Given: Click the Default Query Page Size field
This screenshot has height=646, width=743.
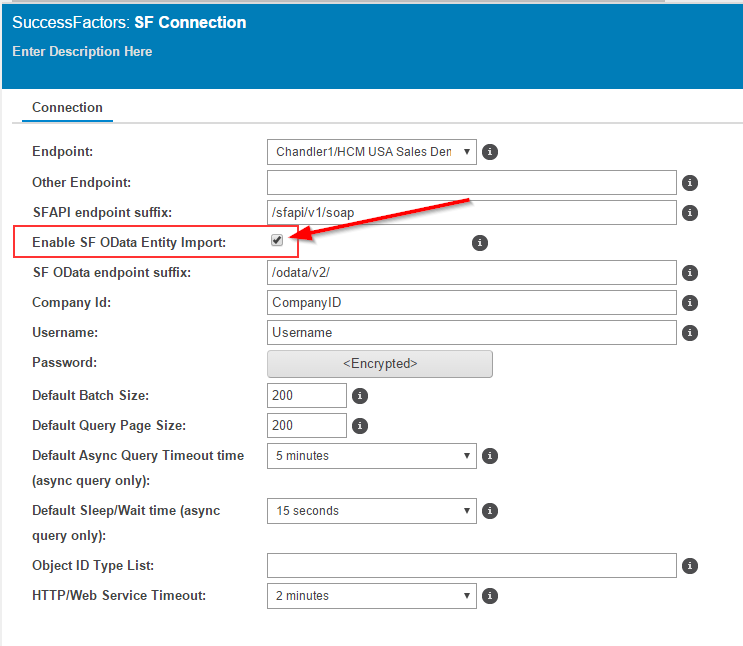Looking at the screenshot, I should pos(307,425).
